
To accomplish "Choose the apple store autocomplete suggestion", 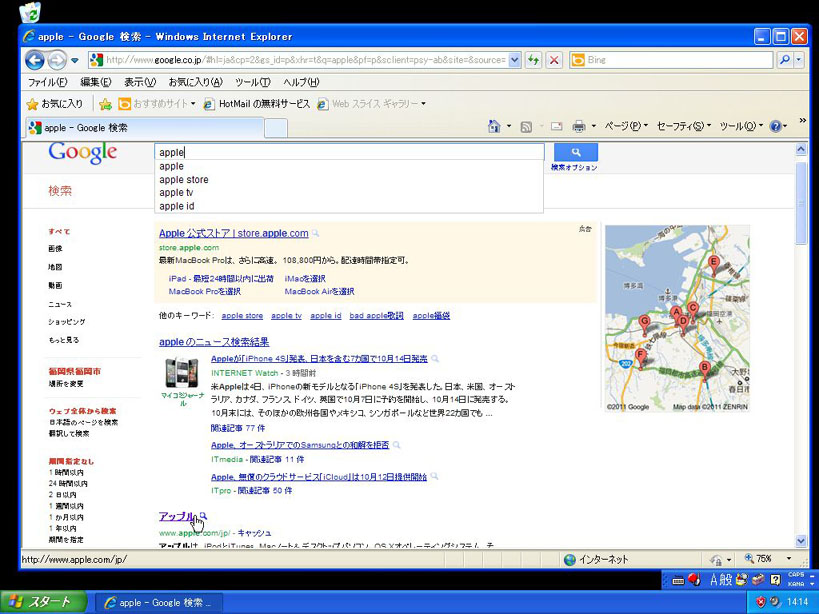I will [349, 180].
